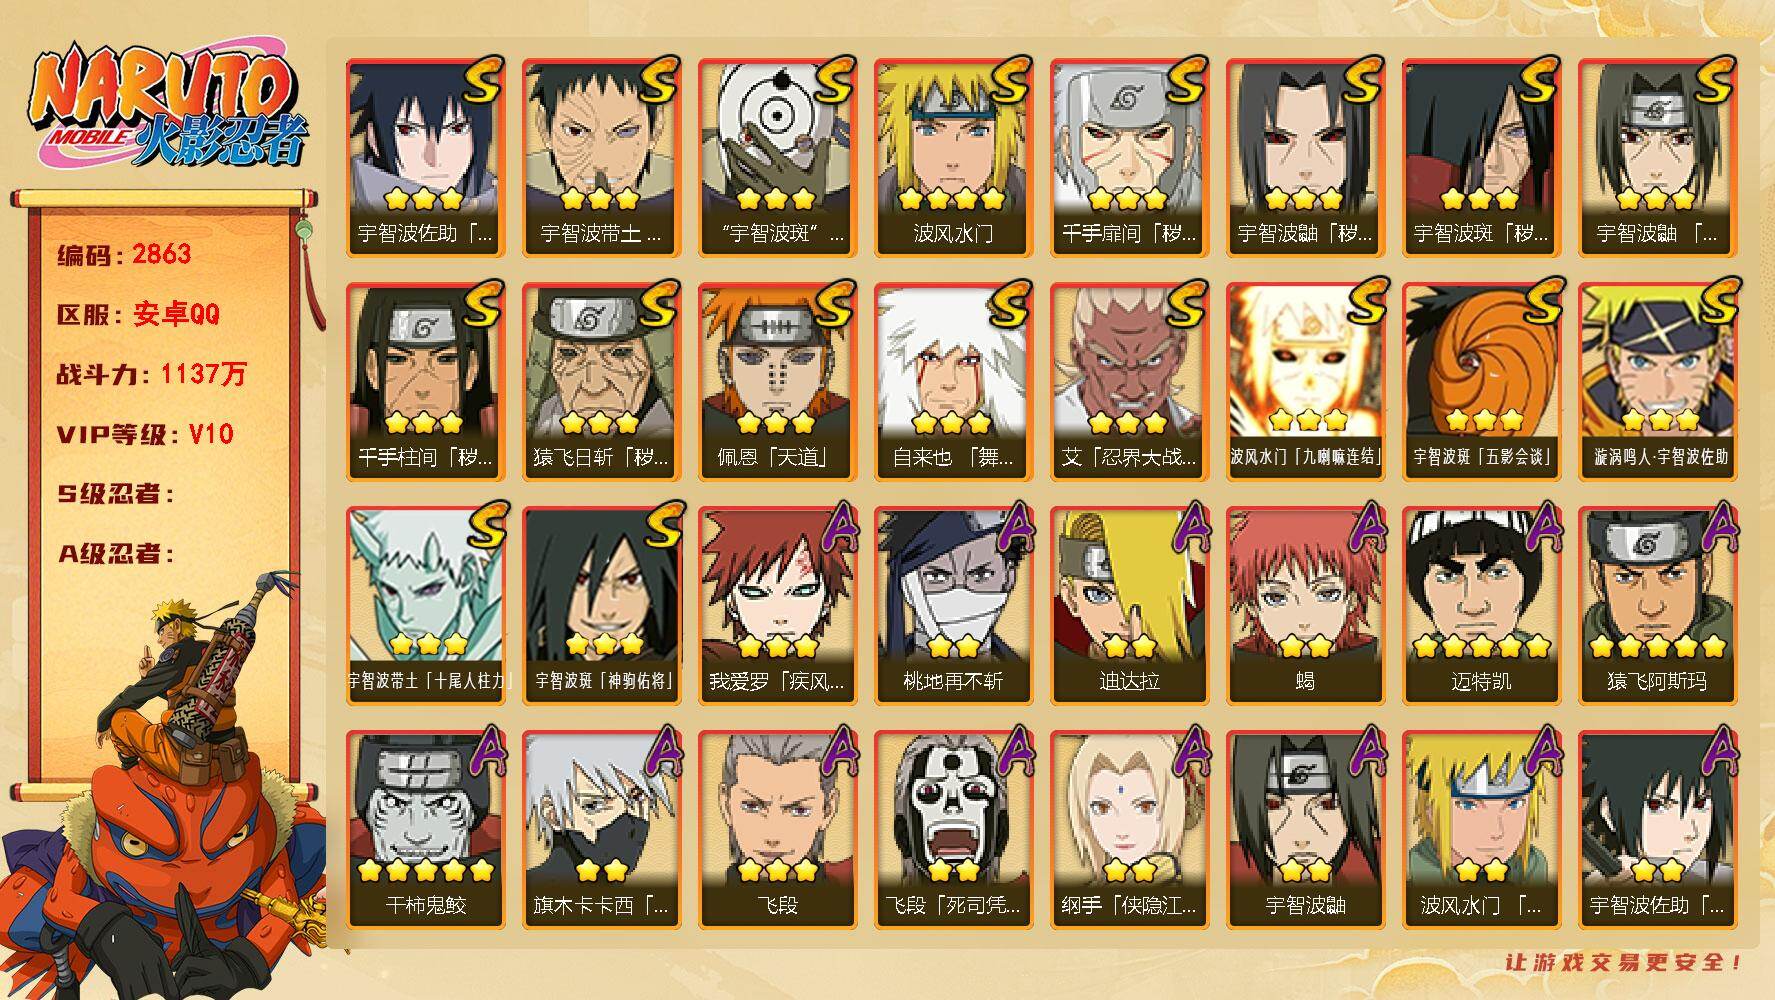Select the 蝎 ninja portrait card
Image resolution: width=1775 pixels, height=1000 pixels.
(1305, 606)
